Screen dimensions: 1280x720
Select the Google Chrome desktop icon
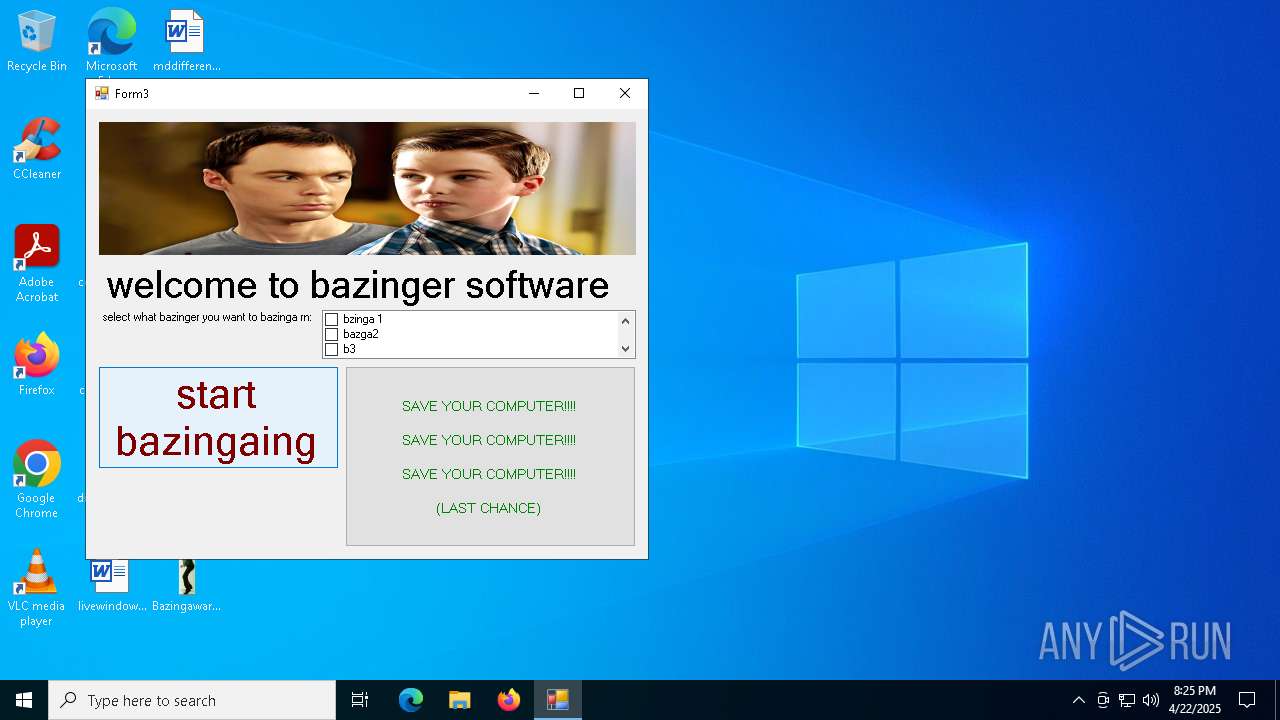tap(37, 480)
